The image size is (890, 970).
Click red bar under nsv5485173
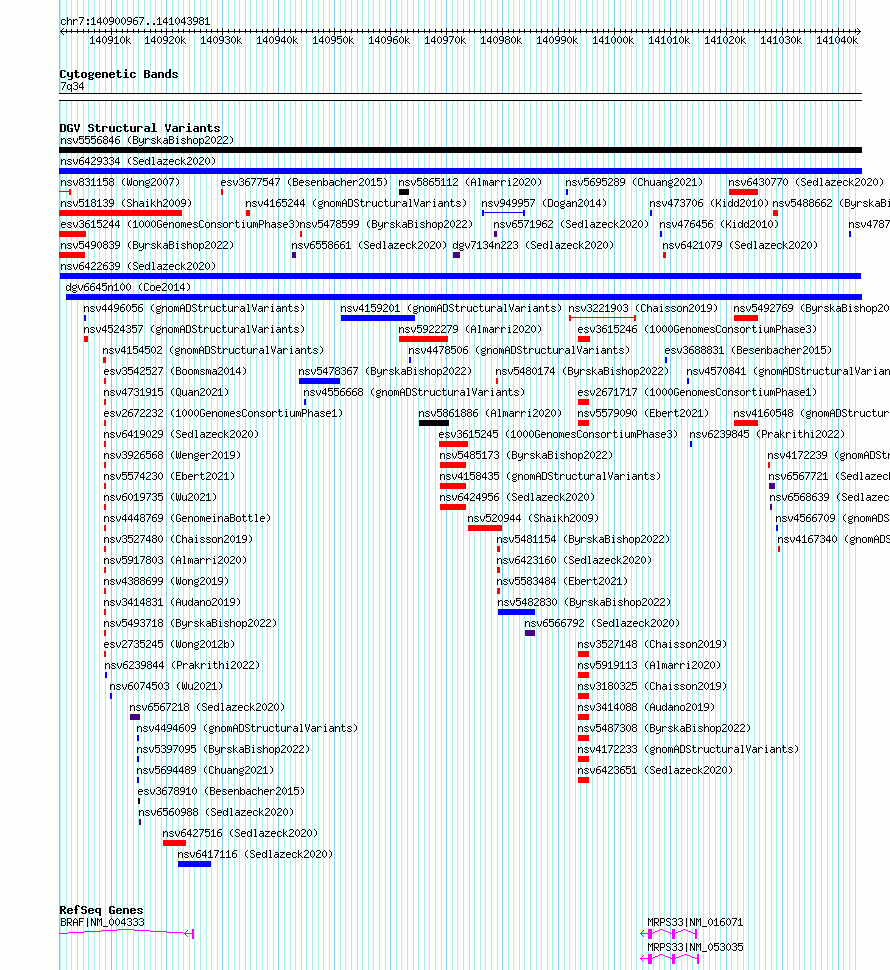click(453, 465)
